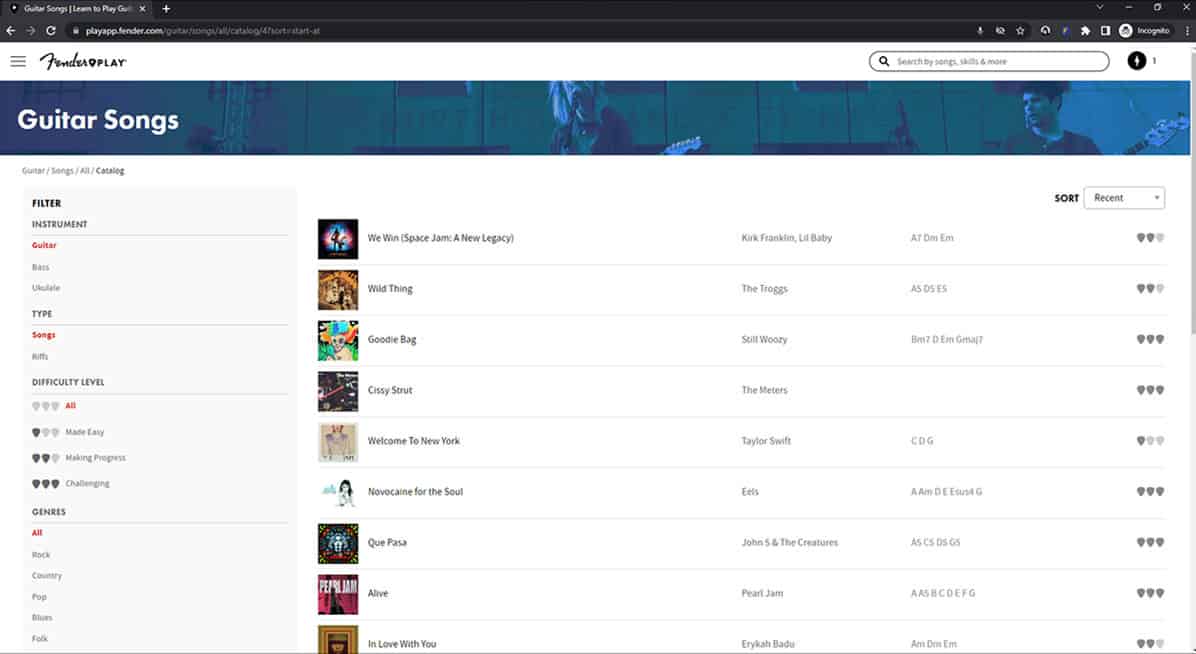This screenshot has width=1196, height=654.
Task: Filter genre by Blues
Action: [42, 617]
